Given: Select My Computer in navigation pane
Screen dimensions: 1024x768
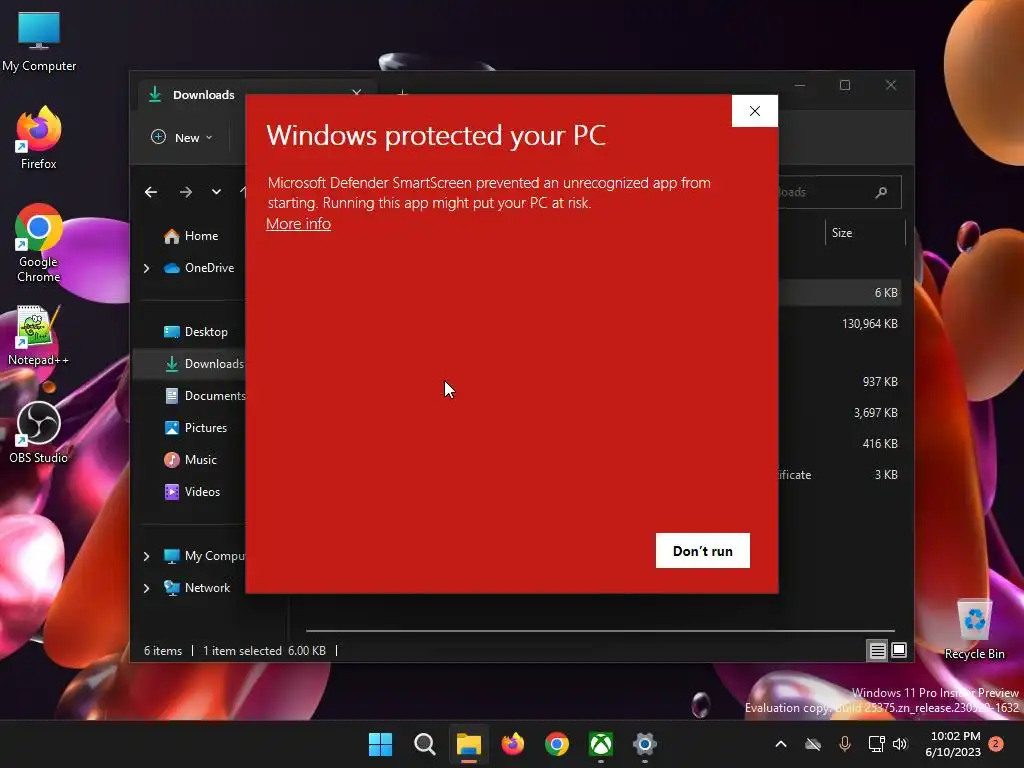Looking at the screenshot, I should tap(203, 556).
